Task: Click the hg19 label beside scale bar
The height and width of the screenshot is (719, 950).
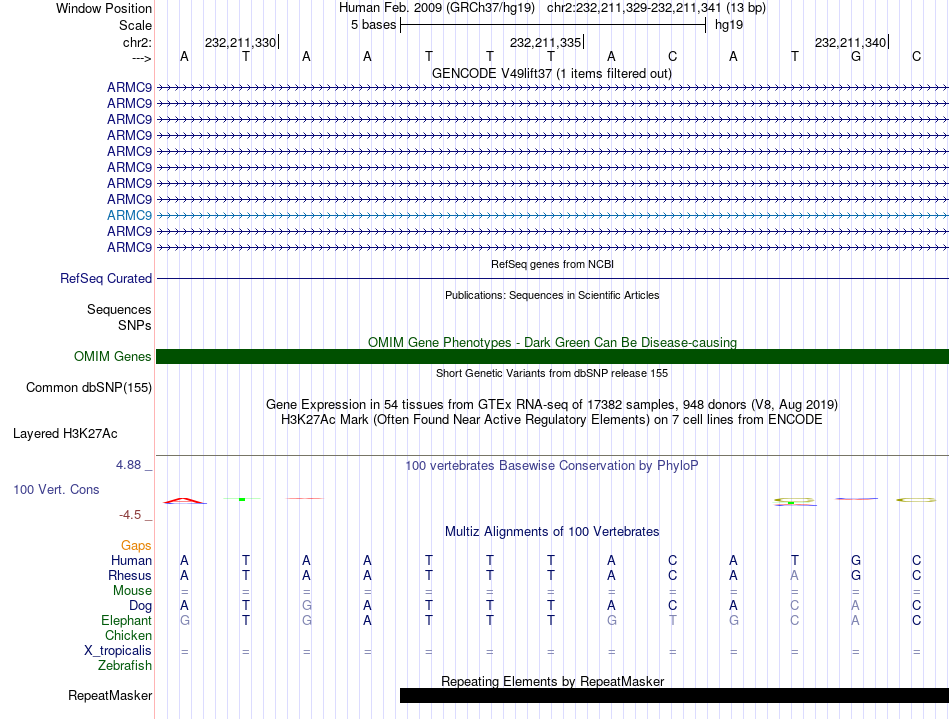Action: coord(729,25)
